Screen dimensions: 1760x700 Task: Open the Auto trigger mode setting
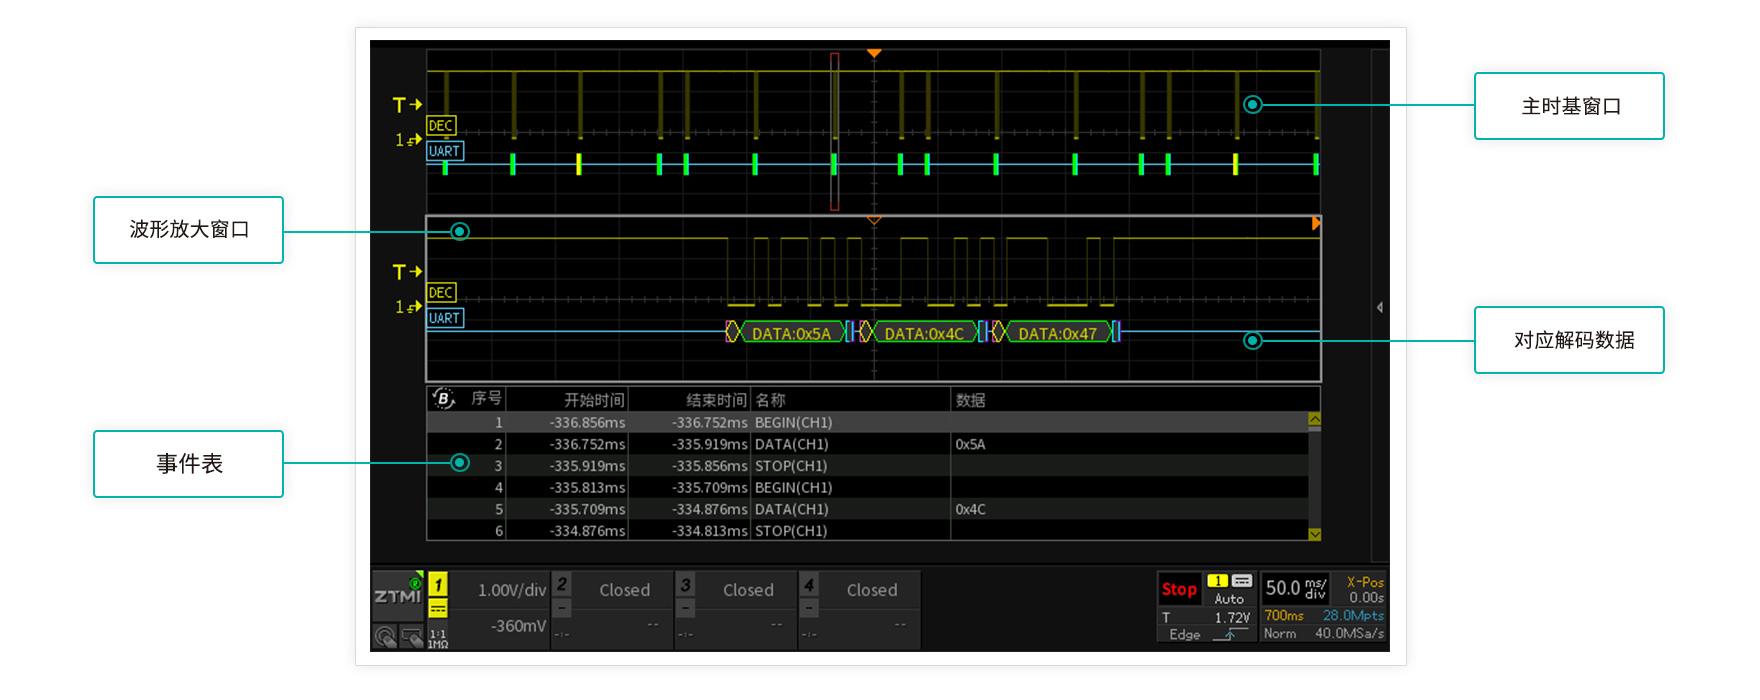click(x=1229, y=598)
